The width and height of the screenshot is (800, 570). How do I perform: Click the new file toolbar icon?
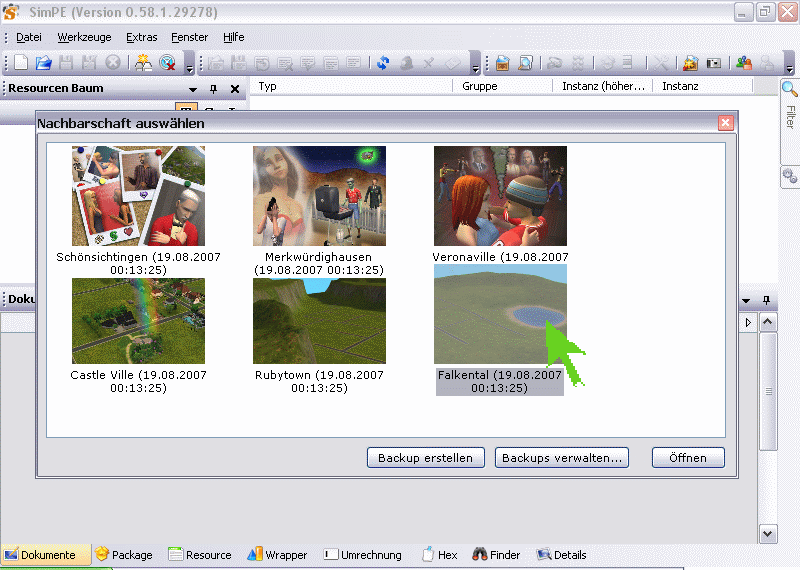[21, 63]
